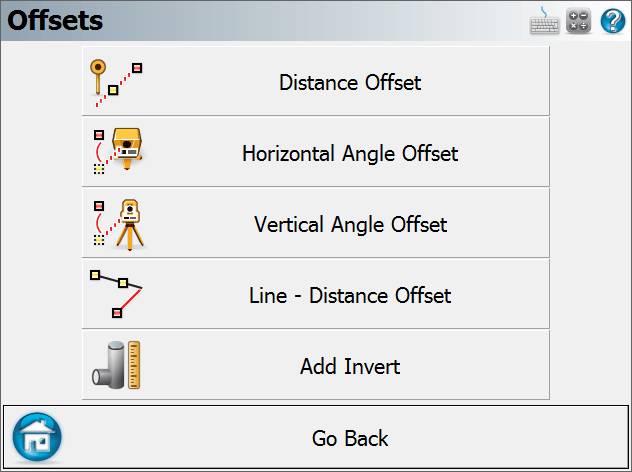Select the Line - Distance Offset diagram icon
This screenshot has height=472, width=632.
(116, 294)
